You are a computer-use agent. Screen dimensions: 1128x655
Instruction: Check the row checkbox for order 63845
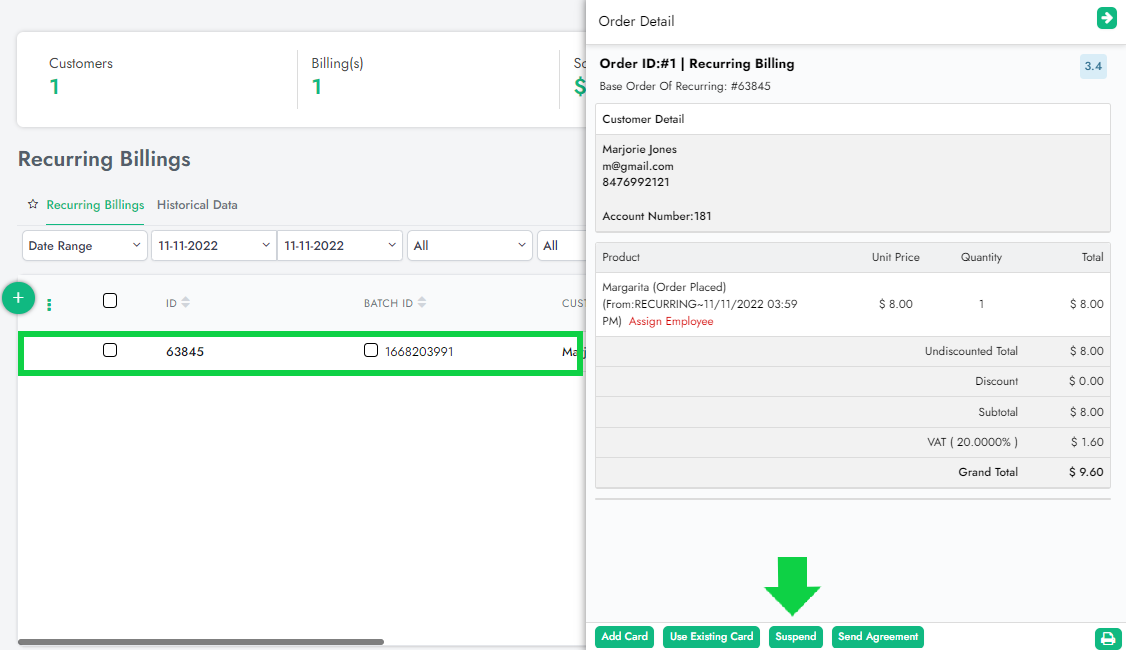(x=110, y=351)
